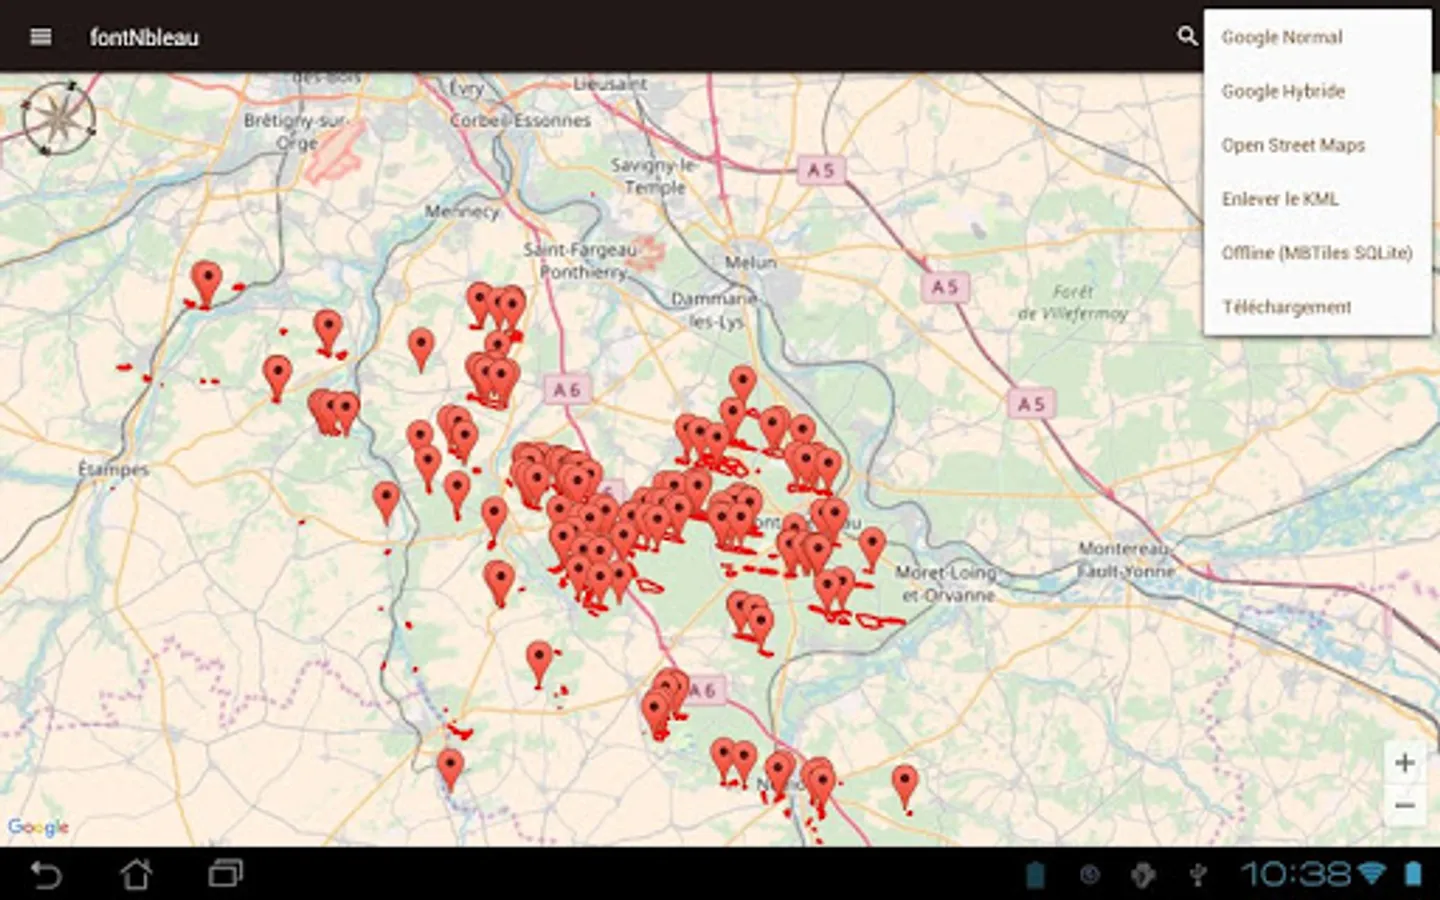
Task: Select Enlever le KML option
Action: point(1317,199)
